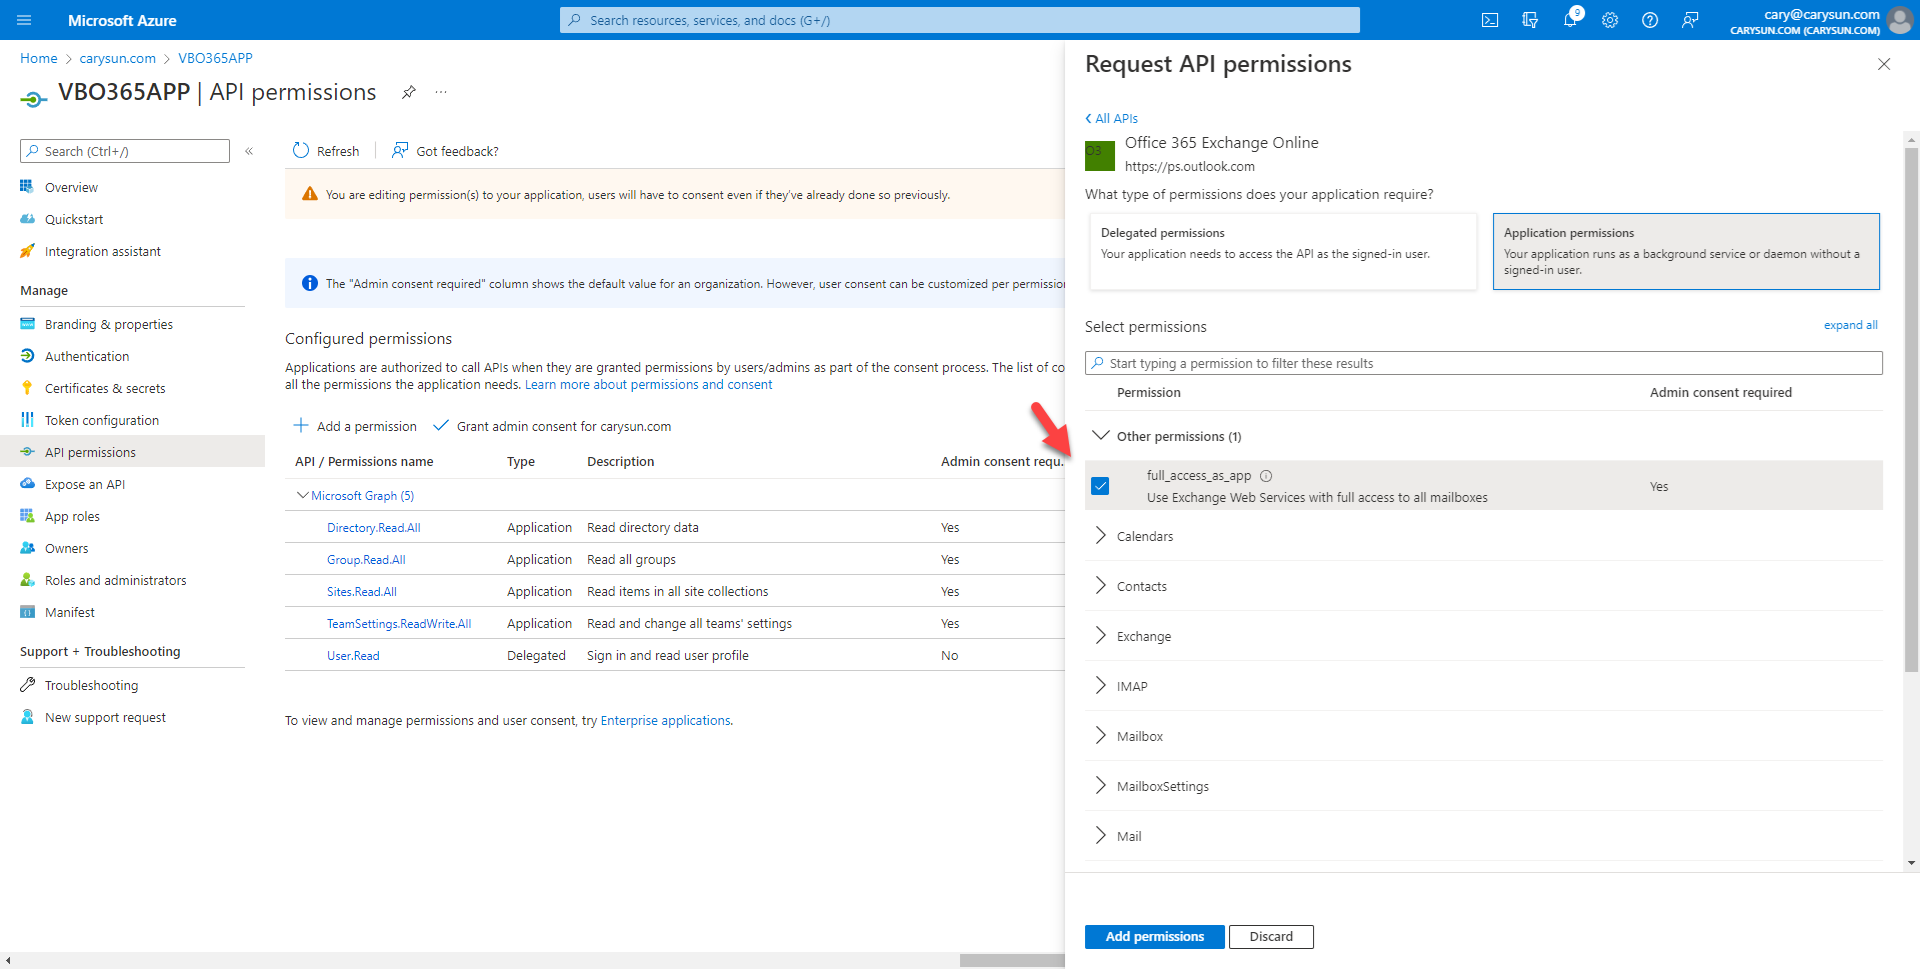Select Delegated permissions card
Viewport: 1920px width, 969px height.
[x=1283, y=251]
